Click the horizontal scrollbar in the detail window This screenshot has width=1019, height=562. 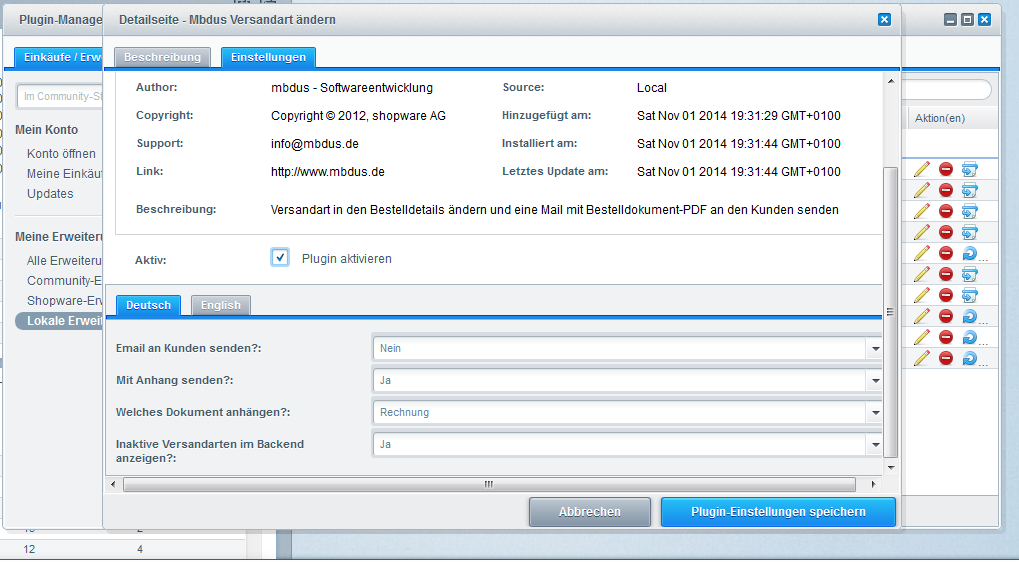(x=488, y=484)
